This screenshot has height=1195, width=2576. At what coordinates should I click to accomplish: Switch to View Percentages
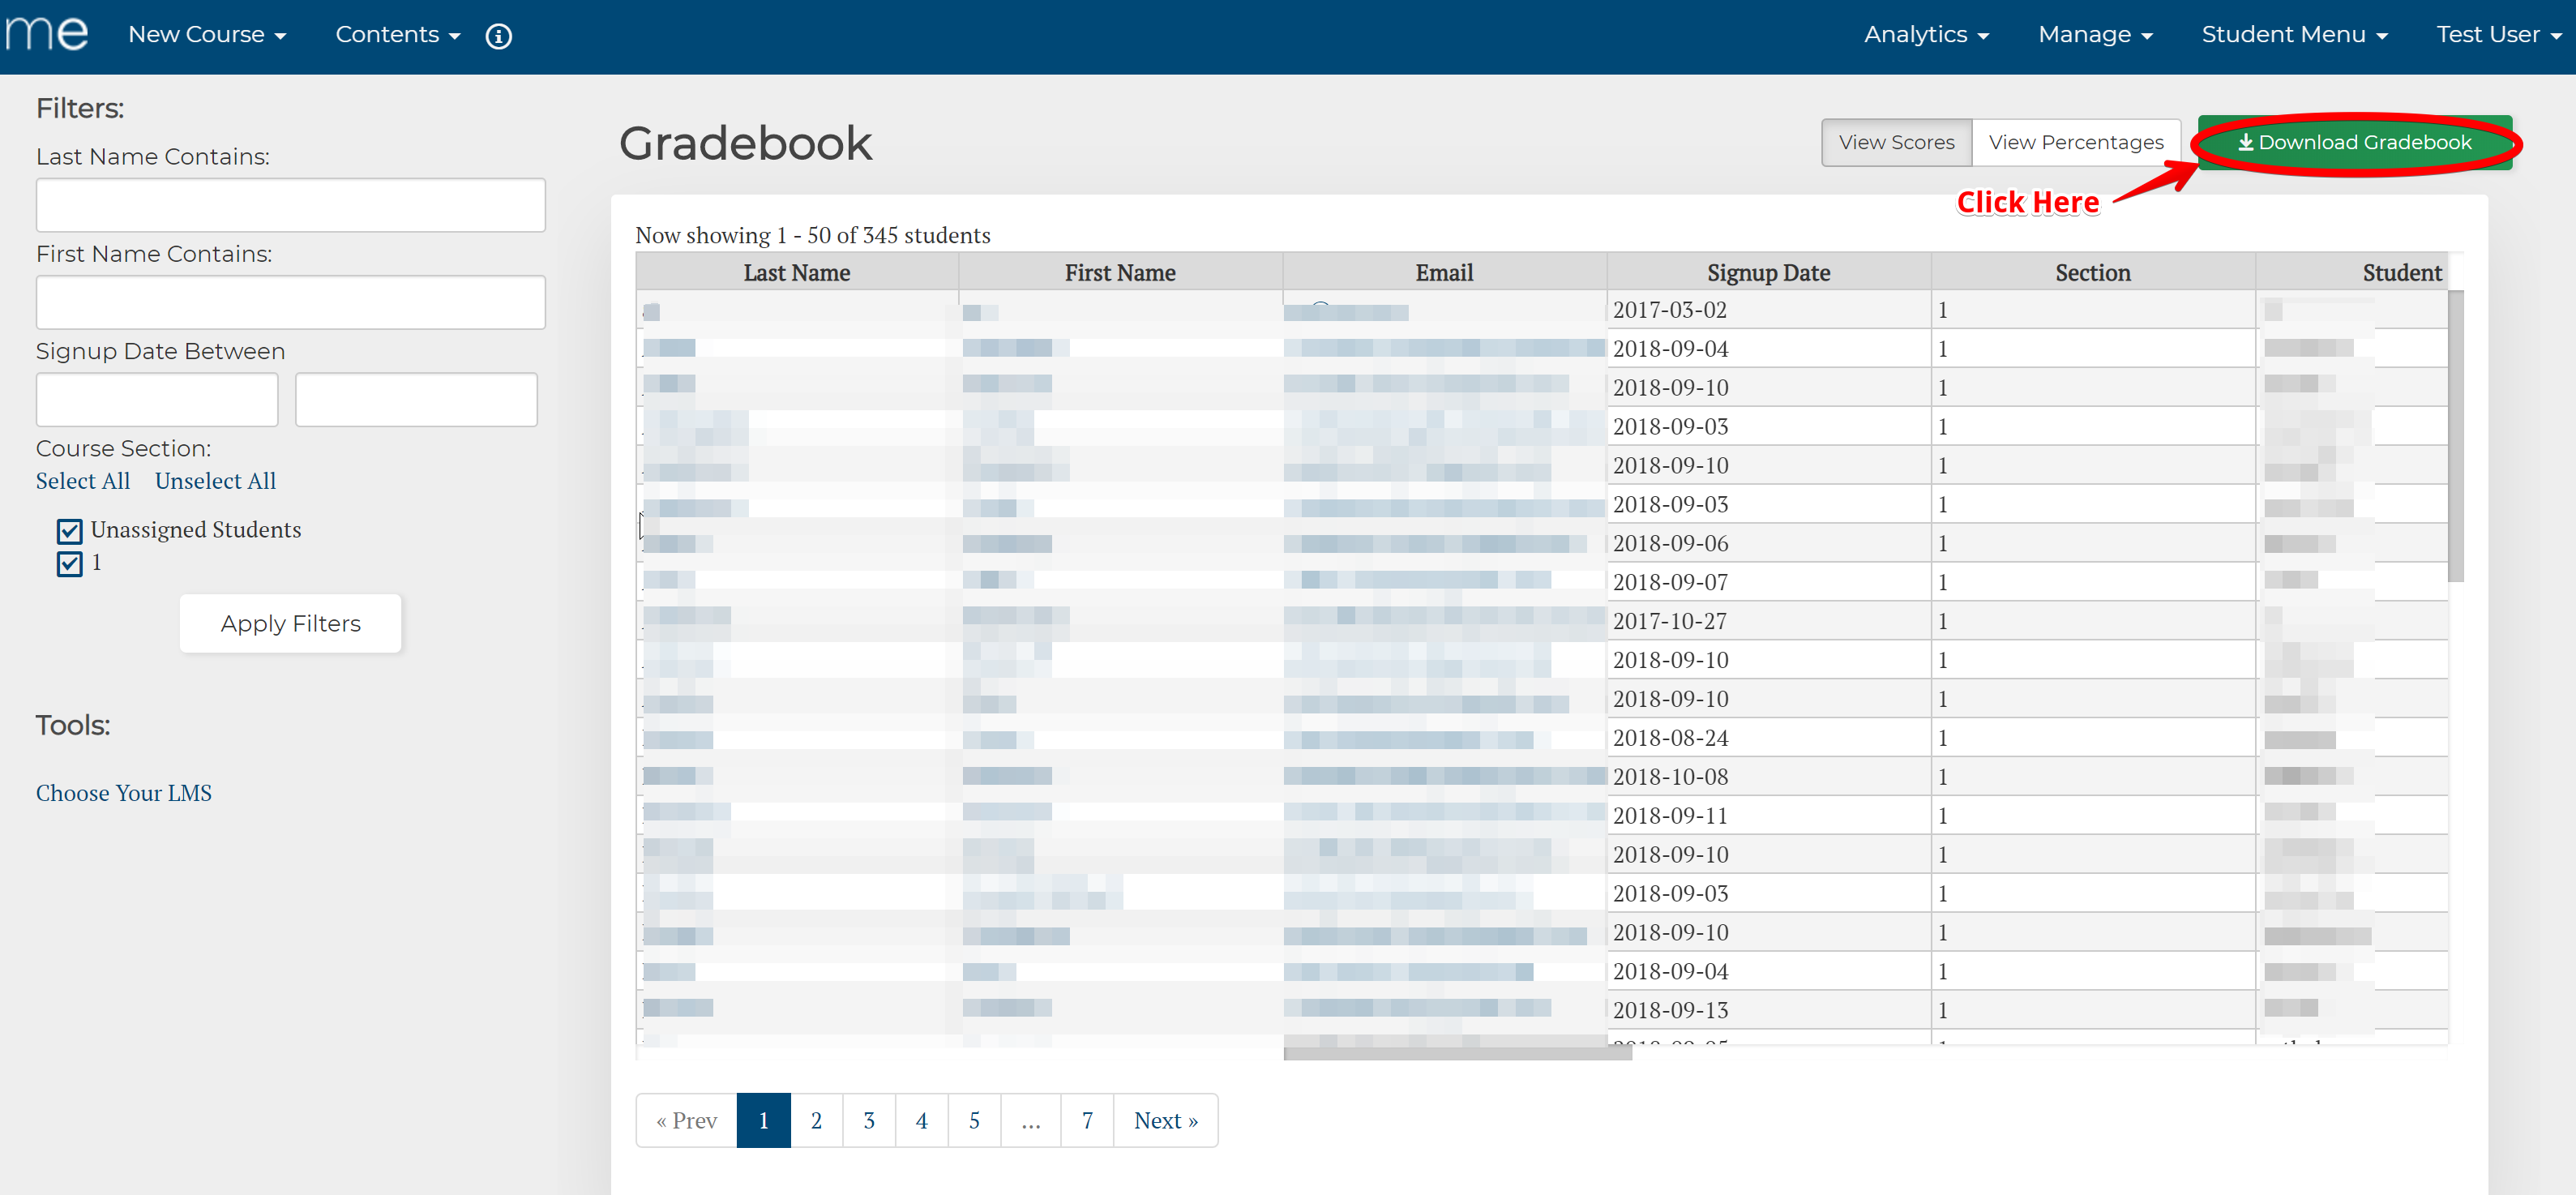coord(2075,143)
